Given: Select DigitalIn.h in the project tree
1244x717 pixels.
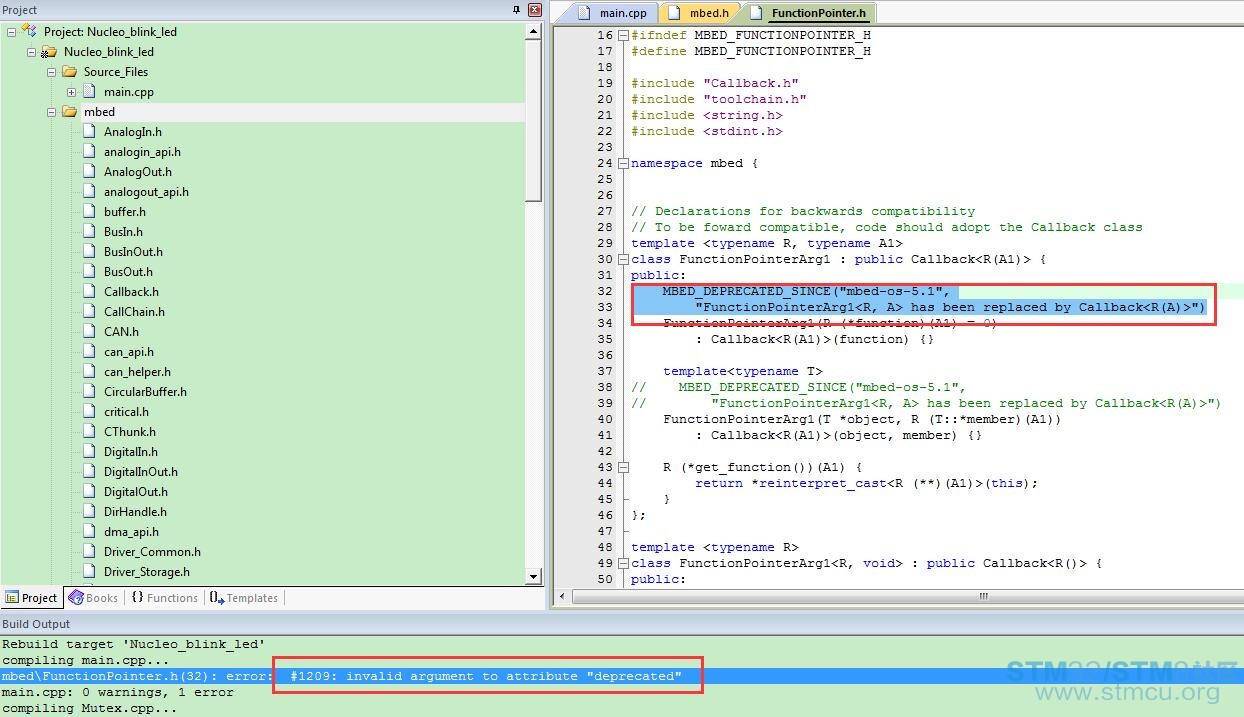Looking at the screenshot, I should (130, 452).
